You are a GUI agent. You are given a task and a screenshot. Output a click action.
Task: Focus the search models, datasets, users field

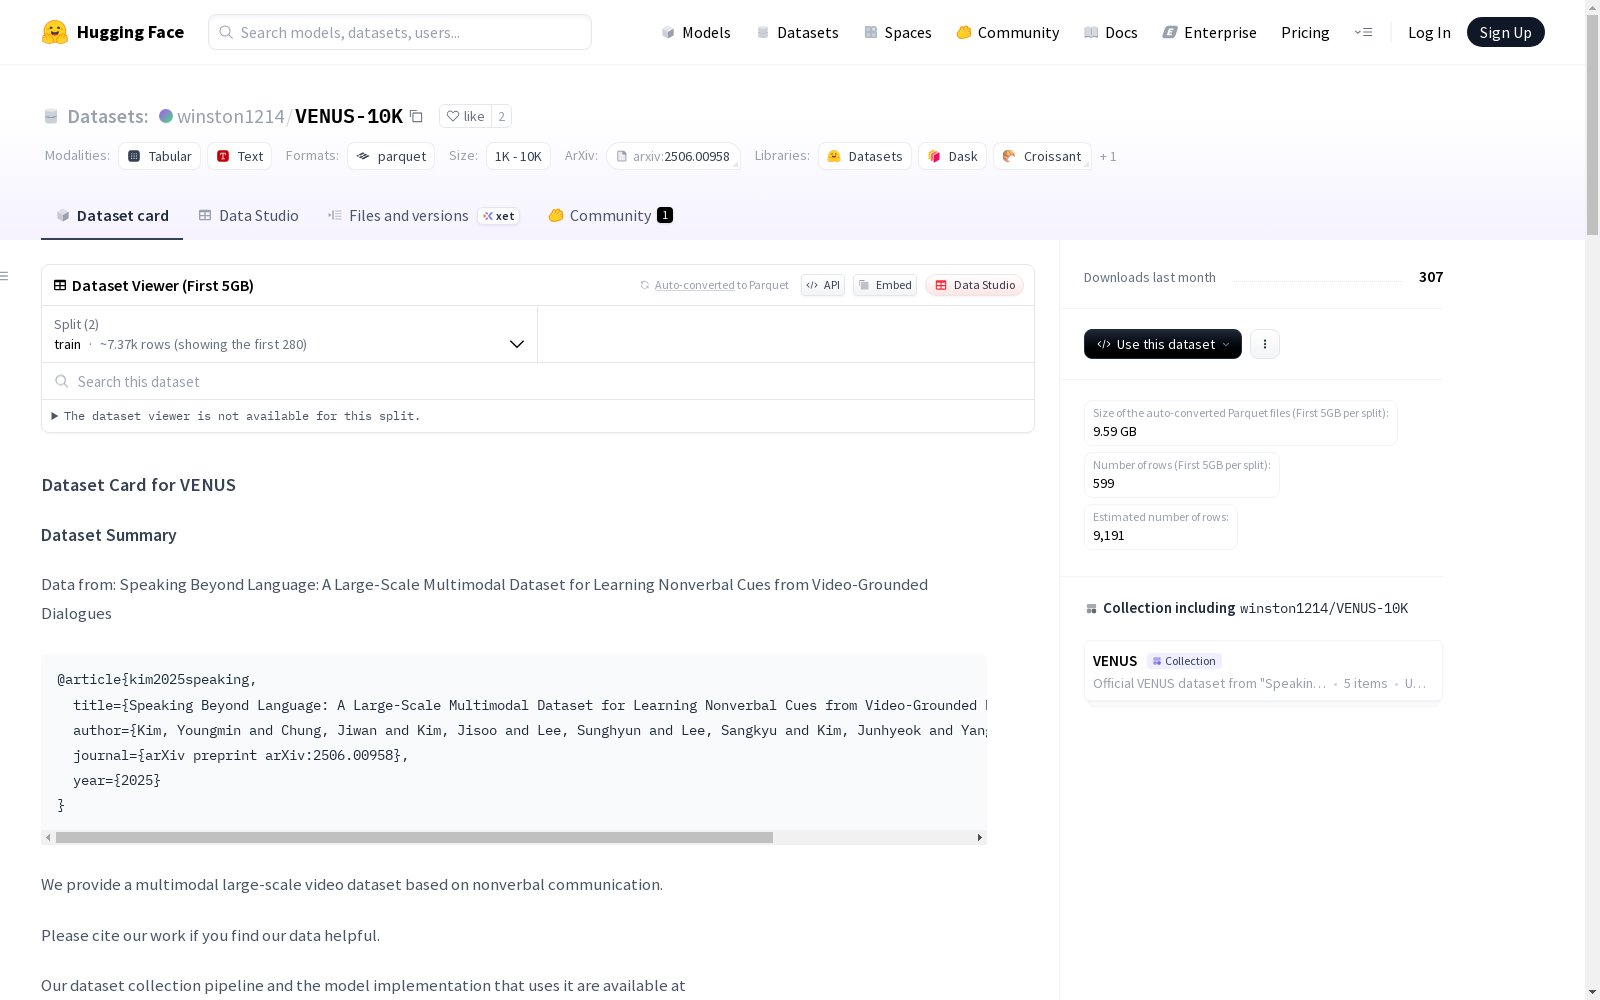click(400, 32)
